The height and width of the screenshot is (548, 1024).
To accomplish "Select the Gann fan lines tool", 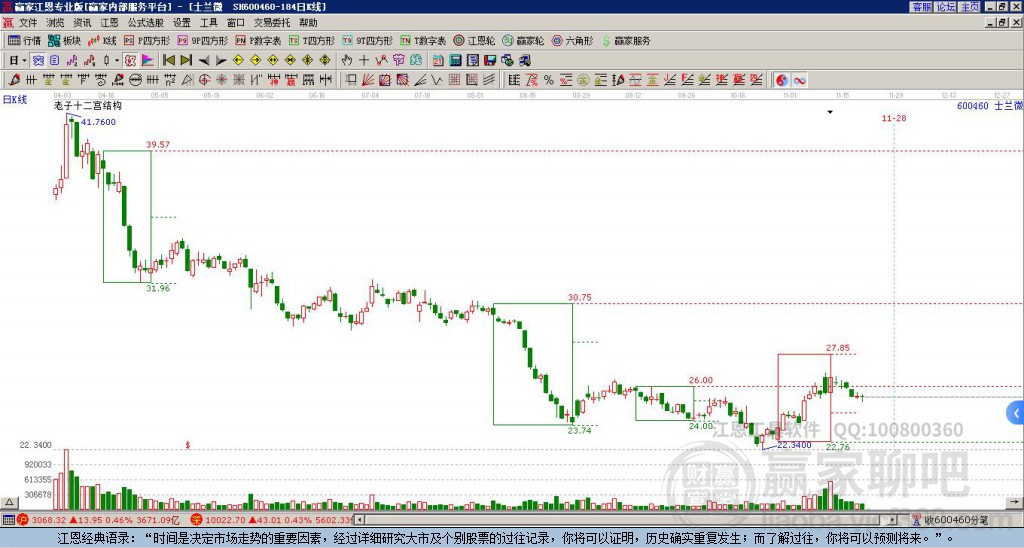I will click(368, 80).
